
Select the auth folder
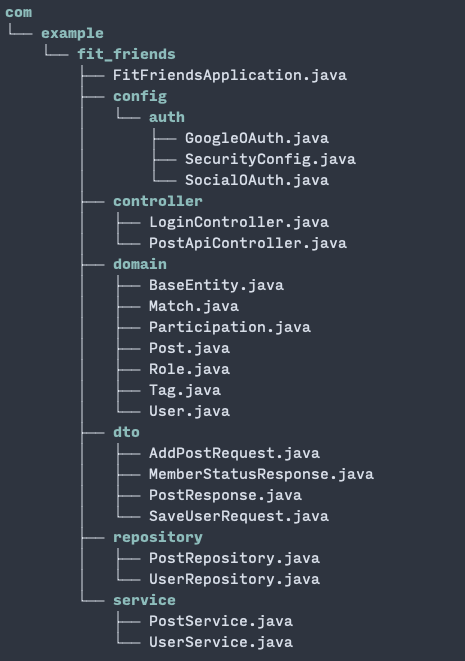(x=167, y=117)
